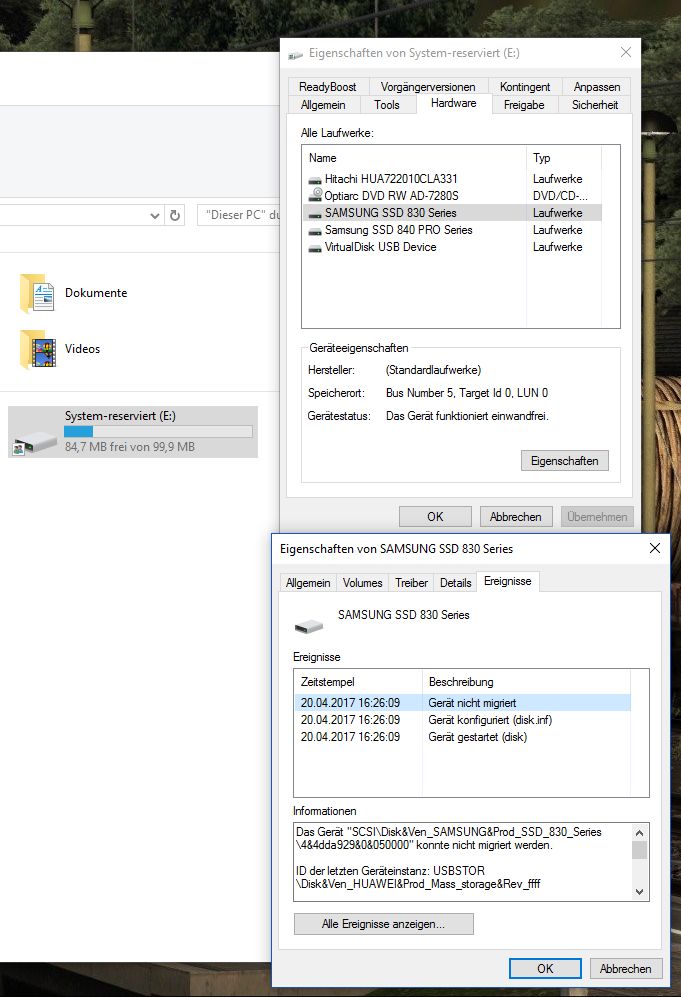Click the Eigenschaften button

[565, 461]
